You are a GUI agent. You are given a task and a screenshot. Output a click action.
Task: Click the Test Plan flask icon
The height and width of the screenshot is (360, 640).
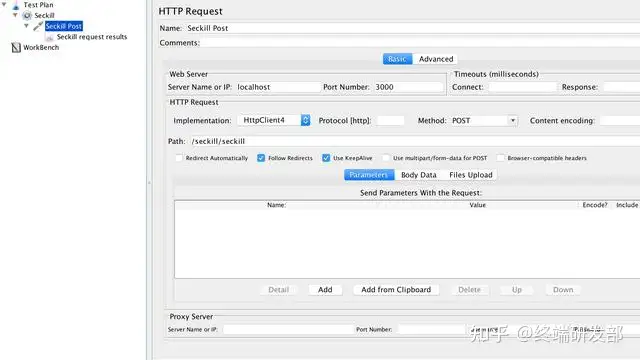(x=16, y=5)
